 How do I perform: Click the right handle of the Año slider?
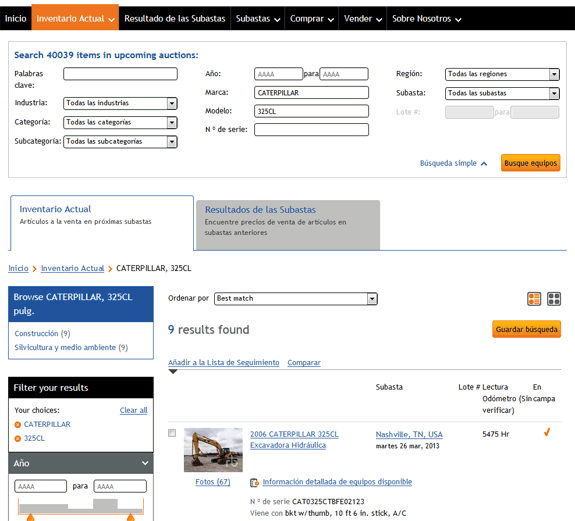point(131,517)
